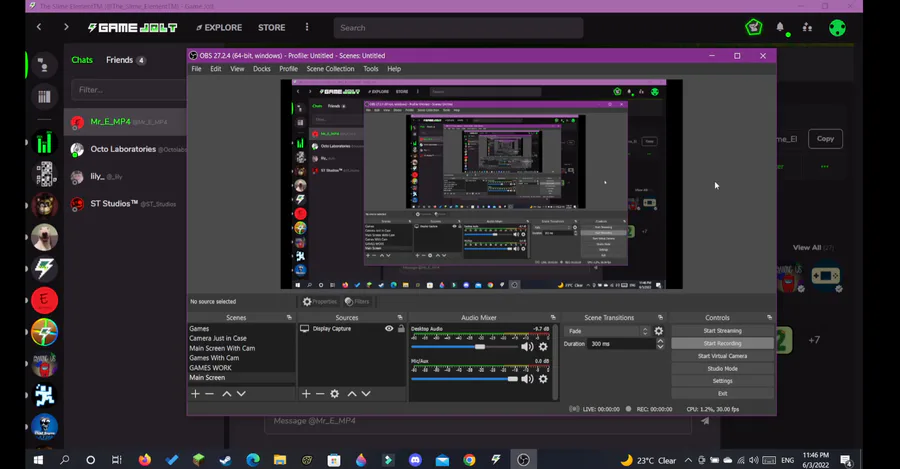Pop out the Controls dock
900x469 pixels.
pyautogui.click(x=769, y=317)
